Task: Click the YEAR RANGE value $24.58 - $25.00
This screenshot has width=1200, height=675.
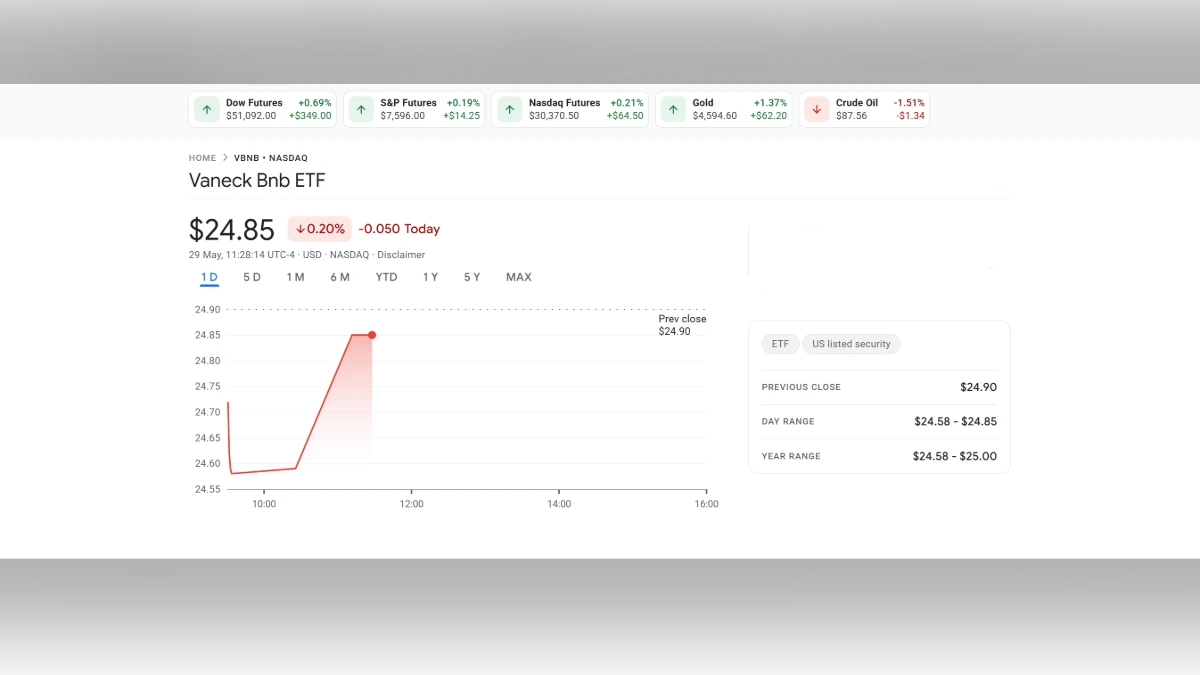Action: [x=955, y=456]
